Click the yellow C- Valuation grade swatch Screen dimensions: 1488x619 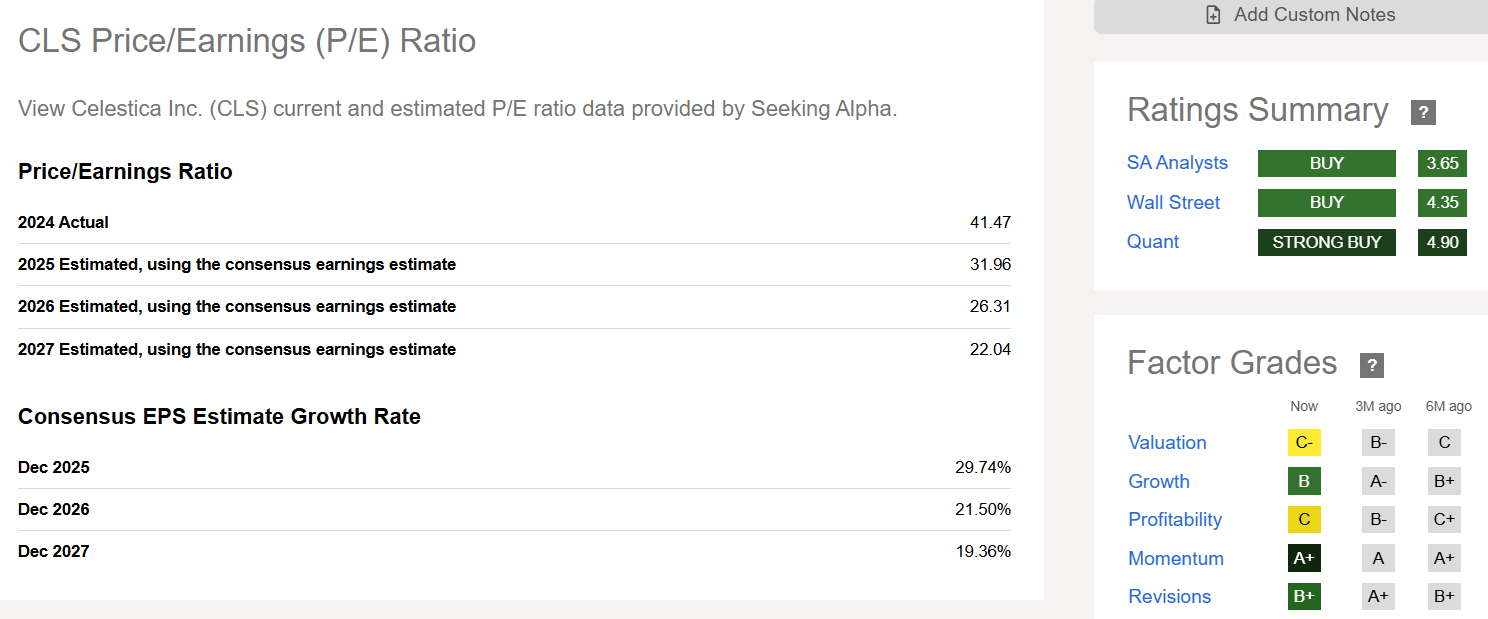[1304, 442]
